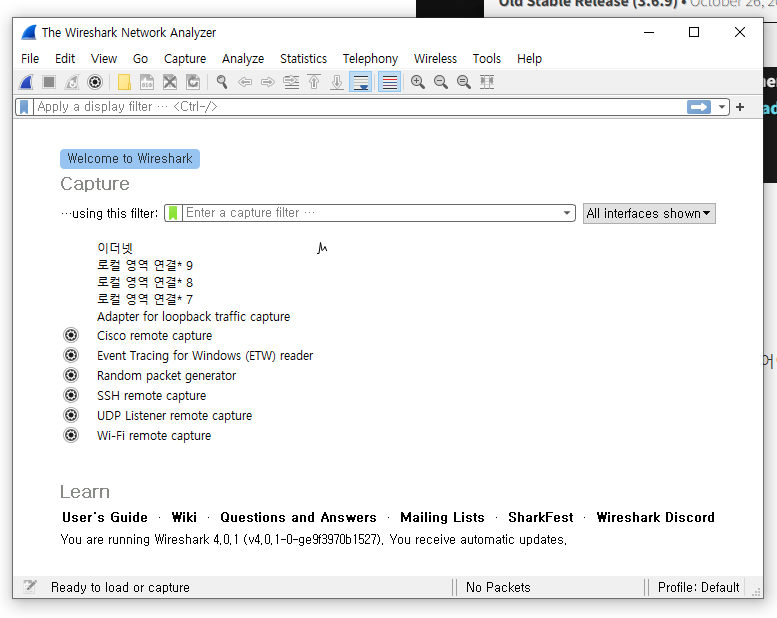Viewport: 777px width, 618px height.
Task: Click reload capture file icon
Action: coord(193,82)
